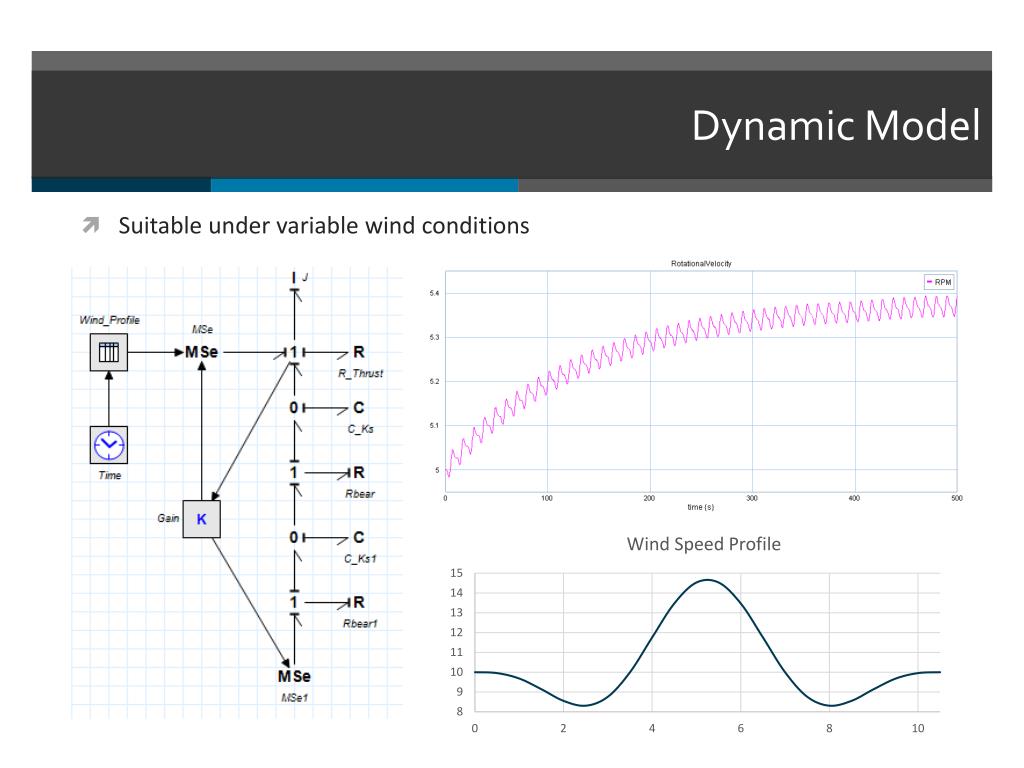Image resolution: width=1024 pixels, height=768 pixels.
Task: Select the Time clock block icon
Action: (109, 445)
